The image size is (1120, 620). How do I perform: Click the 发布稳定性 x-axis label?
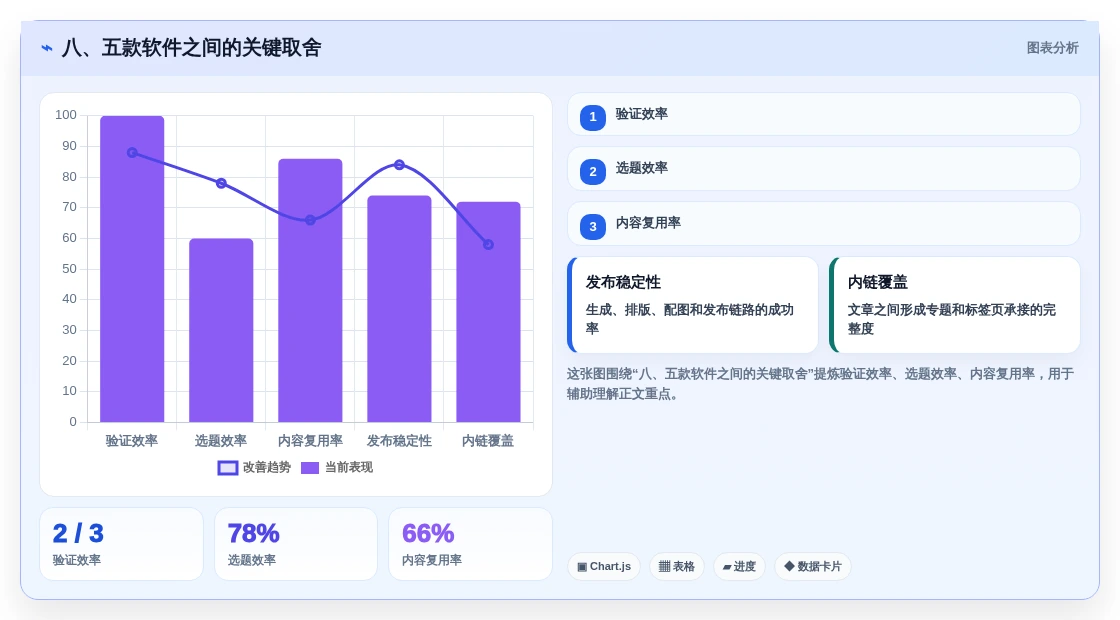pos(399,441)
